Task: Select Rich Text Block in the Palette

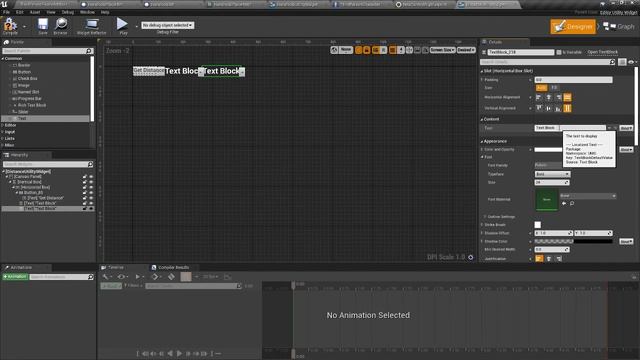Action: [31, 105]
